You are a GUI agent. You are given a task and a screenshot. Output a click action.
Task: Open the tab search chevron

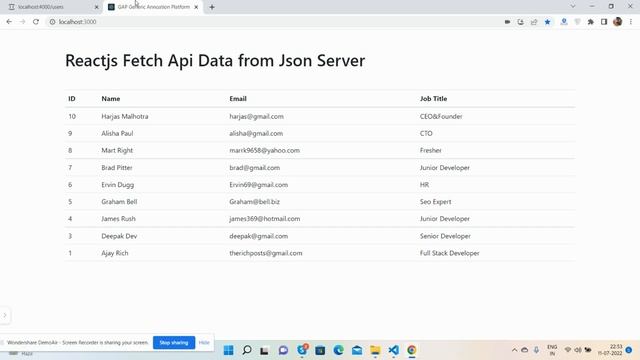tap(573, 6)
